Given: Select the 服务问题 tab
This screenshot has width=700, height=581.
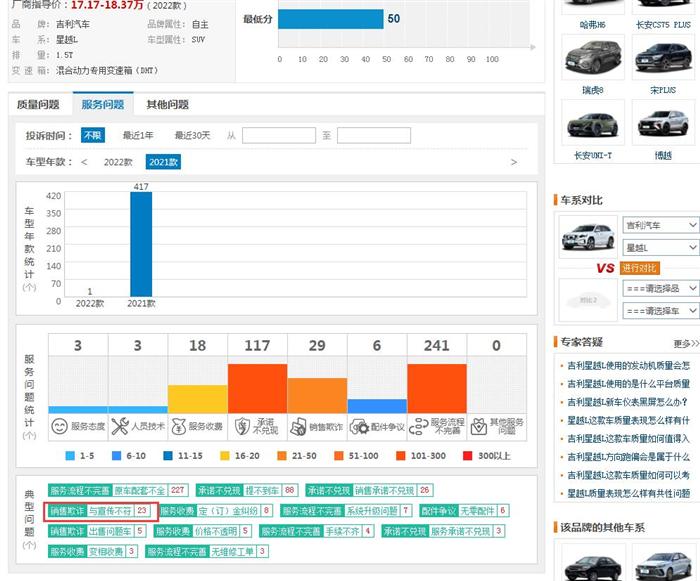Looking at the screenshot, I should (x=103, y=104).
